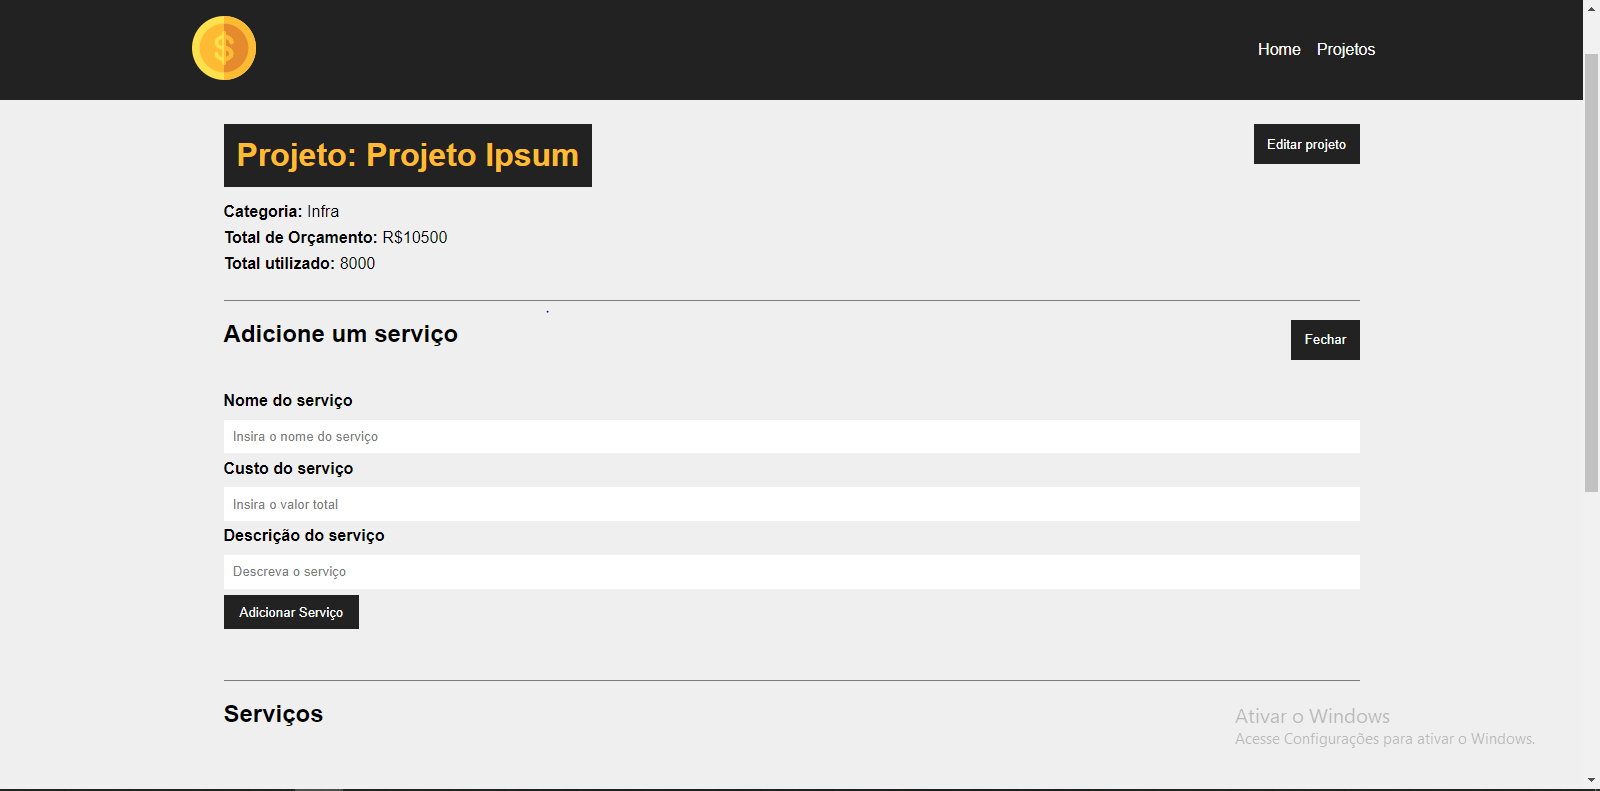This screenshot has height=791, width=1600.
Task: Click the scrollbar up arrow
Action: pos(1591,8)
